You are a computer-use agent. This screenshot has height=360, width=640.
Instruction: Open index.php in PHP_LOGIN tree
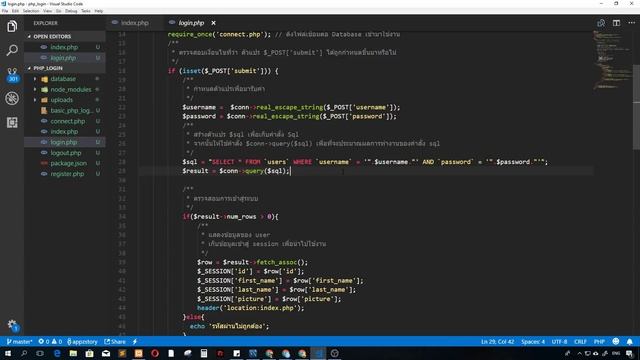tap(65, 132)
